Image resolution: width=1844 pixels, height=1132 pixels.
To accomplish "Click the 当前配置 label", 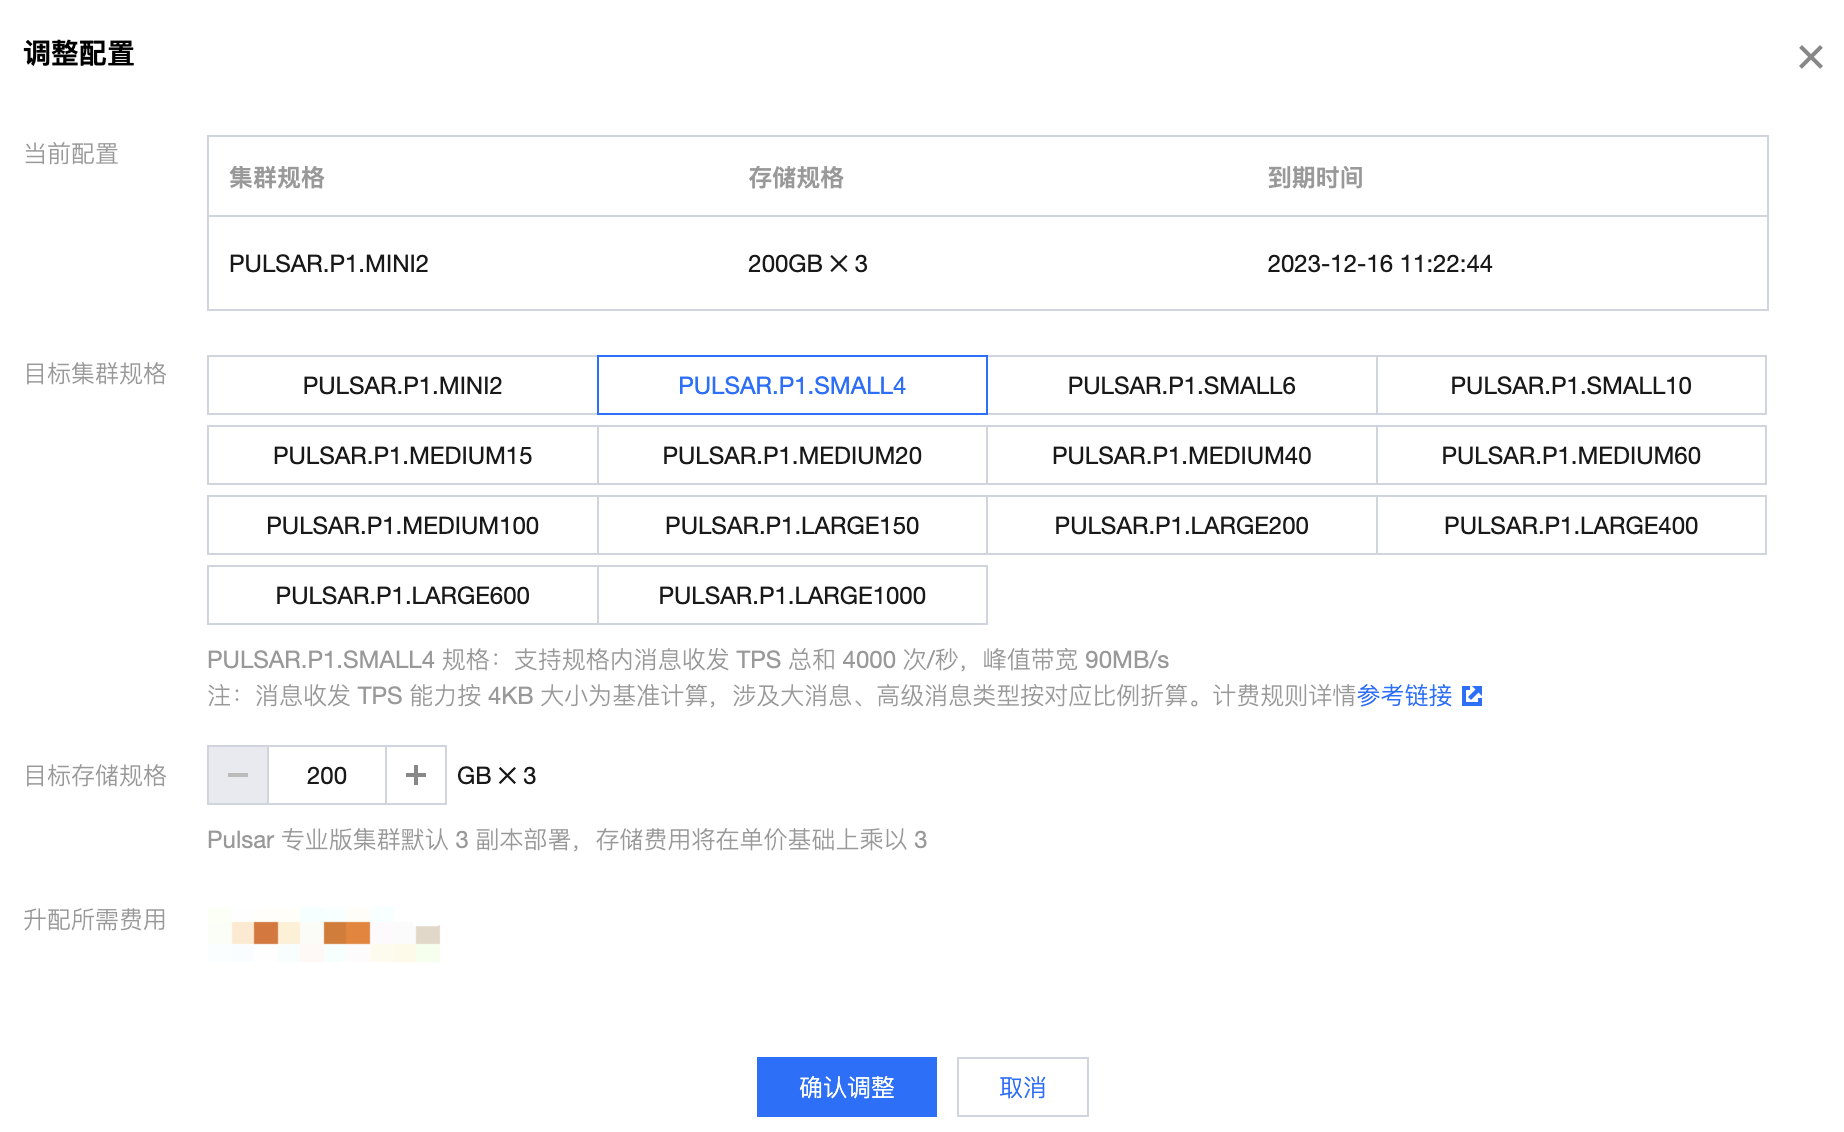I will click(71, 154).
